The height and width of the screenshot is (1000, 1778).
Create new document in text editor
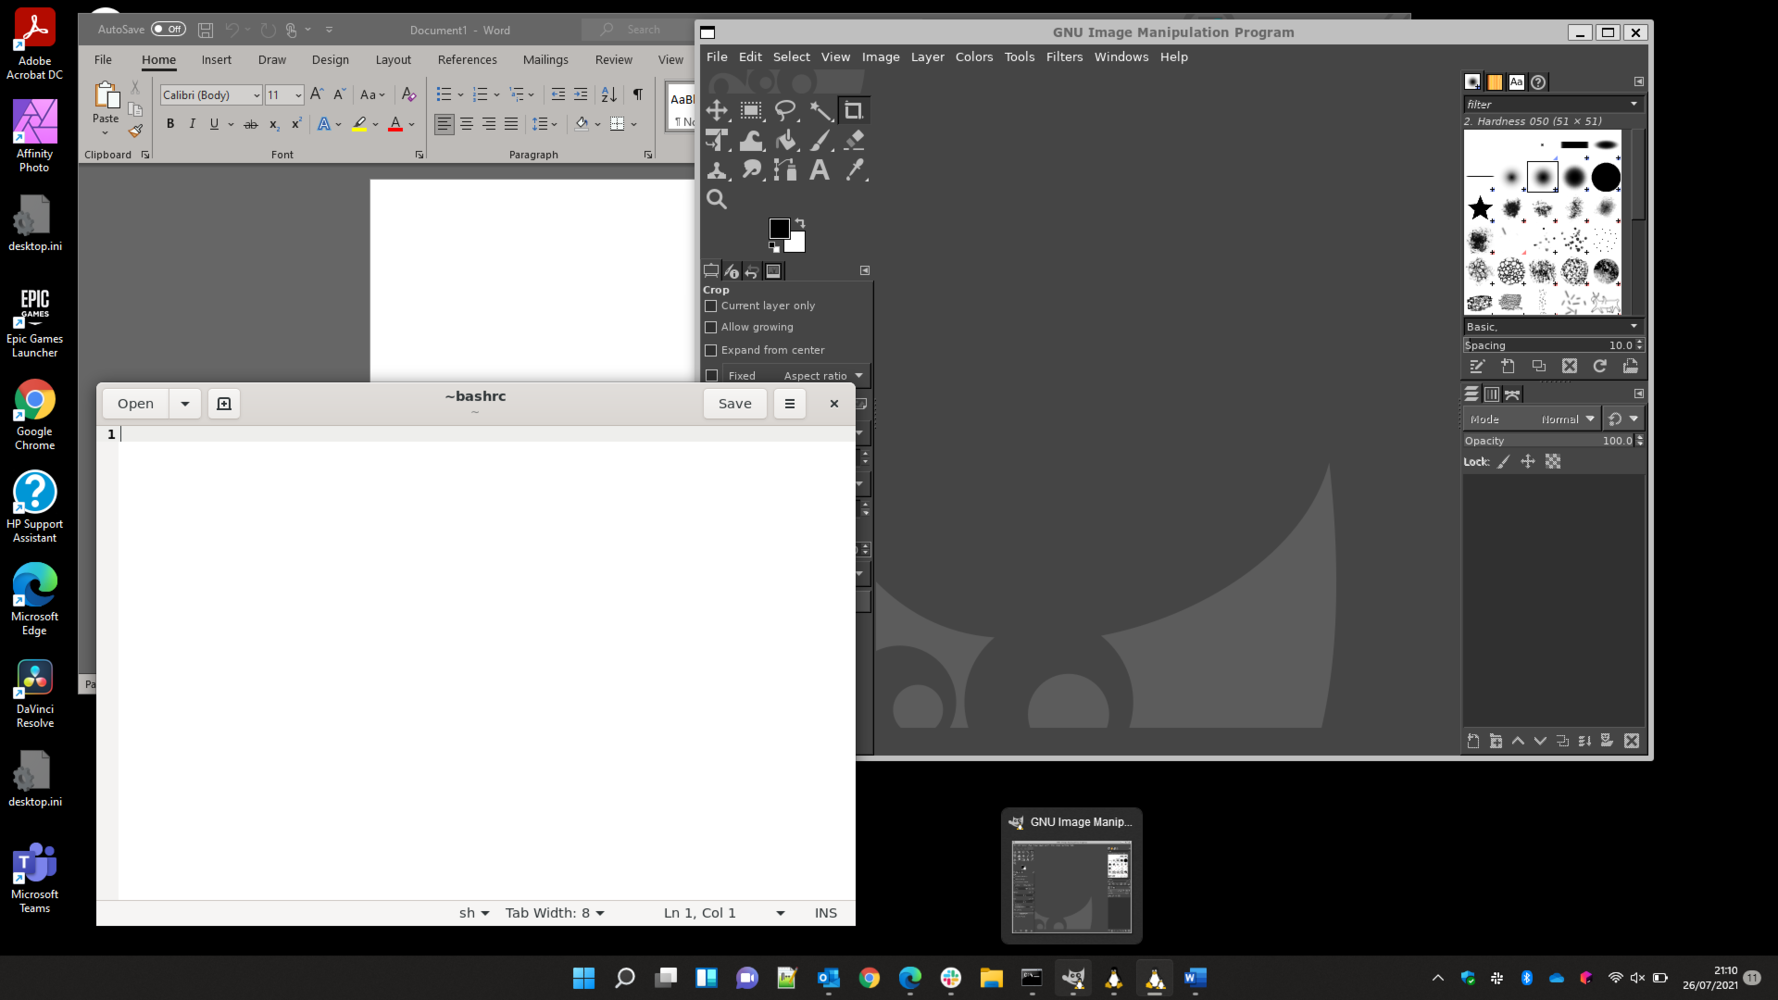click(x=224, y=403)
